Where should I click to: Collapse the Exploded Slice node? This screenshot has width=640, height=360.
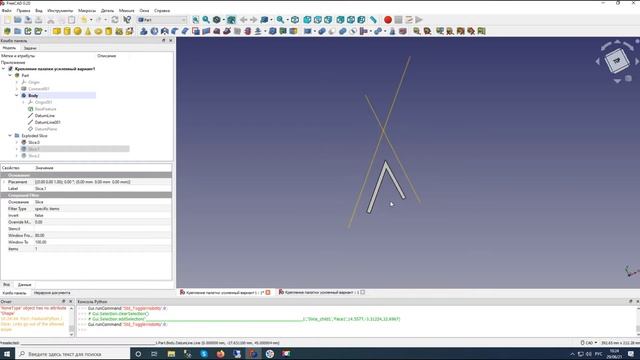click(10, 136)
